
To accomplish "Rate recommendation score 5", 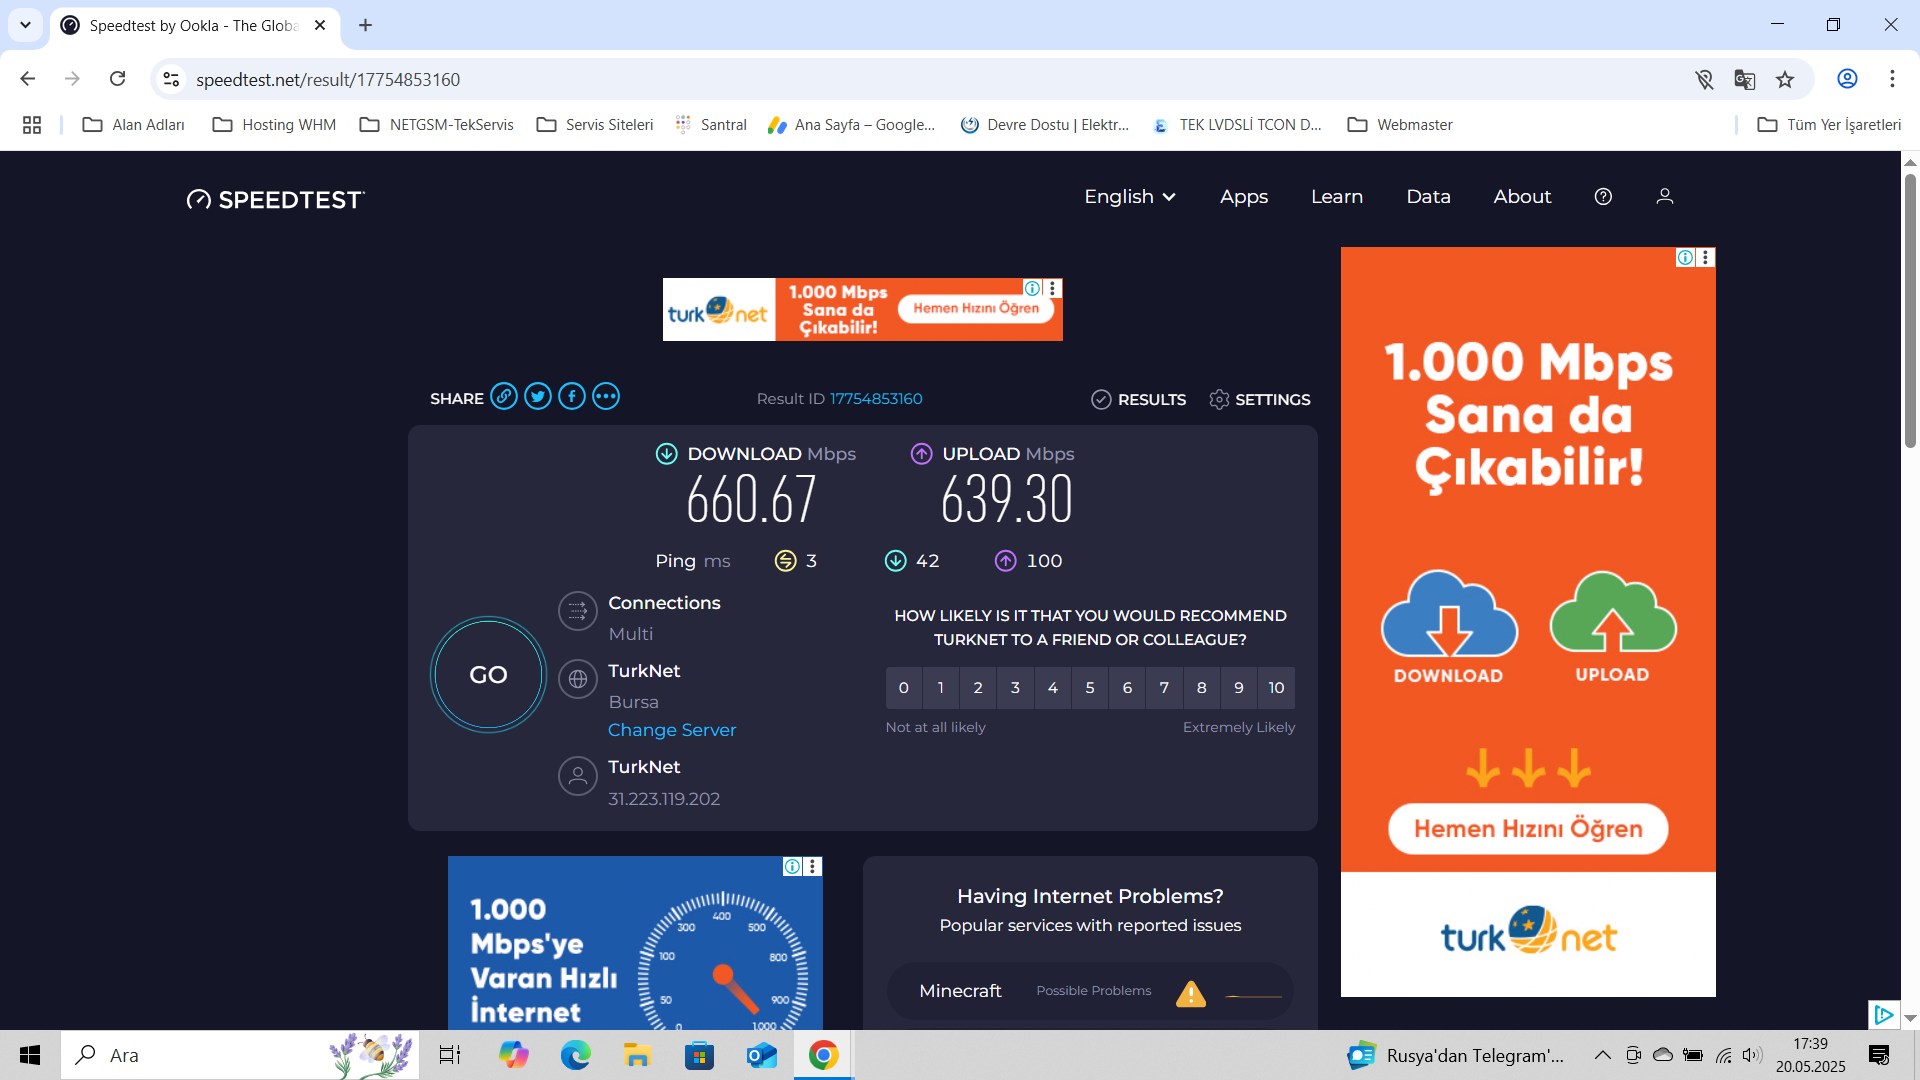I will [x=1090, y=688].
